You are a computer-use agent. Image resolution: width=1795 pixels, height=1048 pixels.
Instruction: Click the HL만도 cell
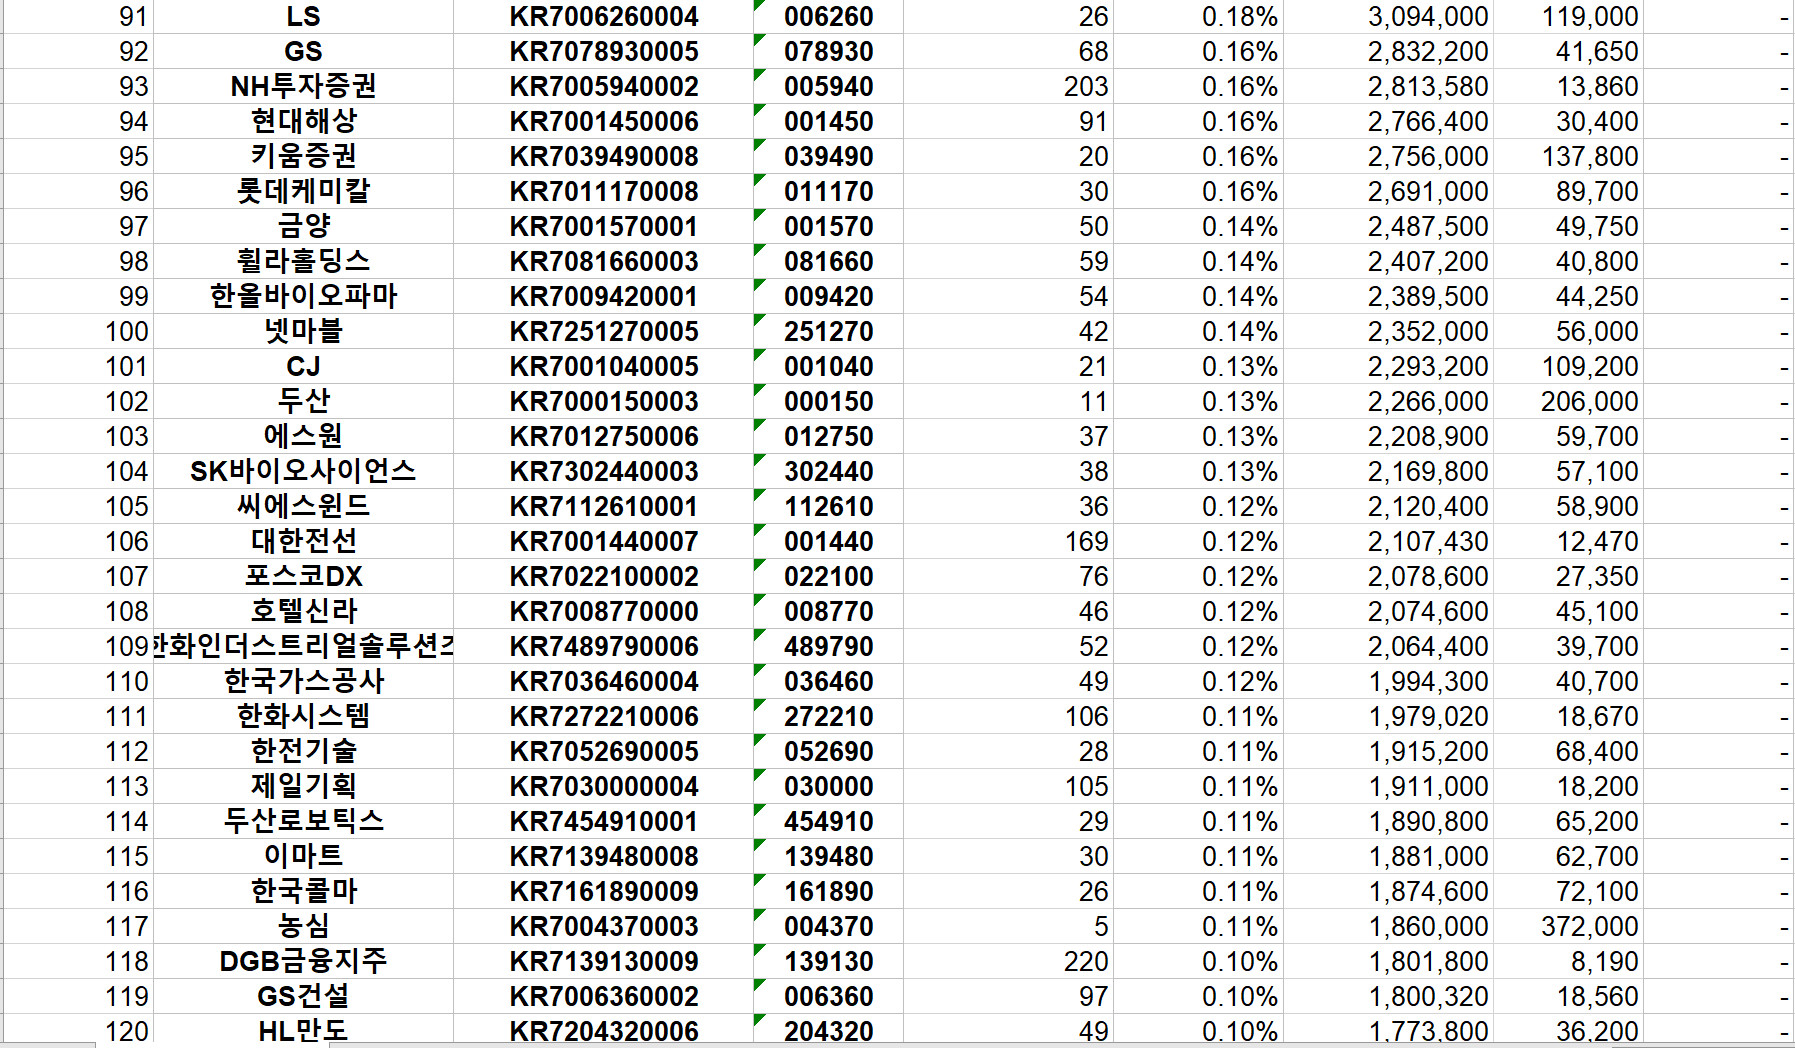pyautogui.click(x=303, y=1030)
